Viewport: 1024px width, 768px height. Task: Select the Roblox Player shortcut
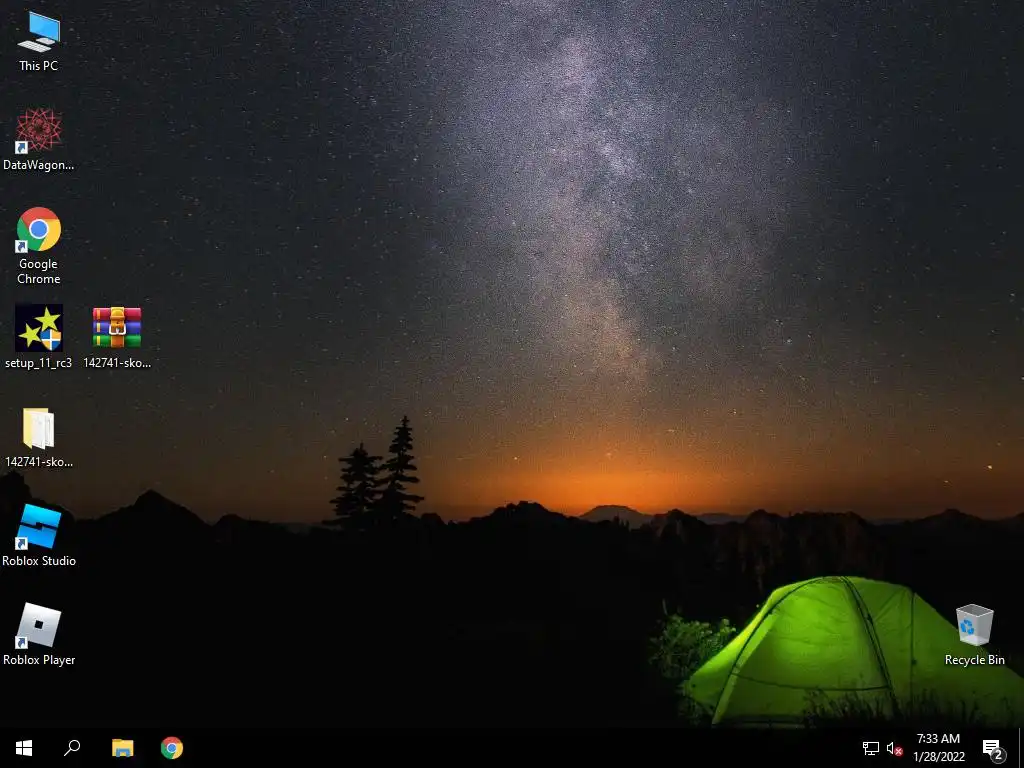click(39, 635)
